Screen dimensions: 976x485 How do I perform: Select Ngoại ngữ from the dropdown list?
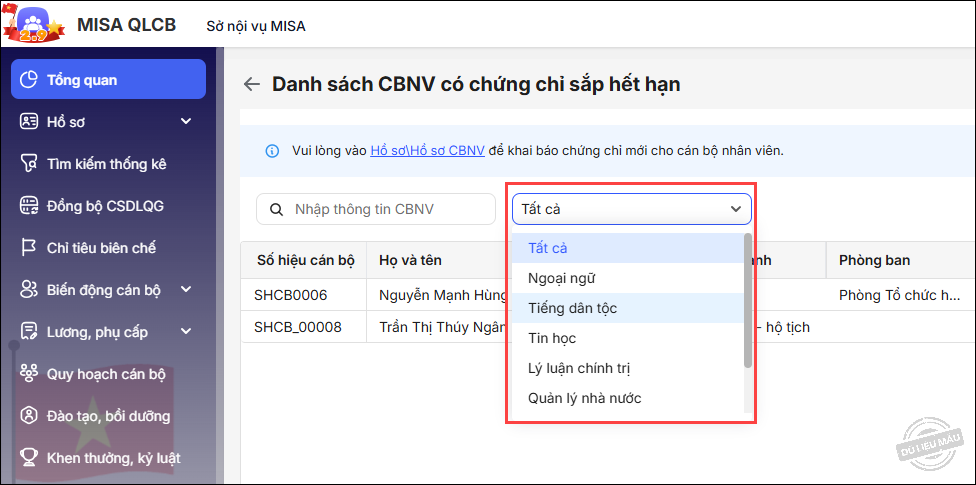click(x=560, y=278)
